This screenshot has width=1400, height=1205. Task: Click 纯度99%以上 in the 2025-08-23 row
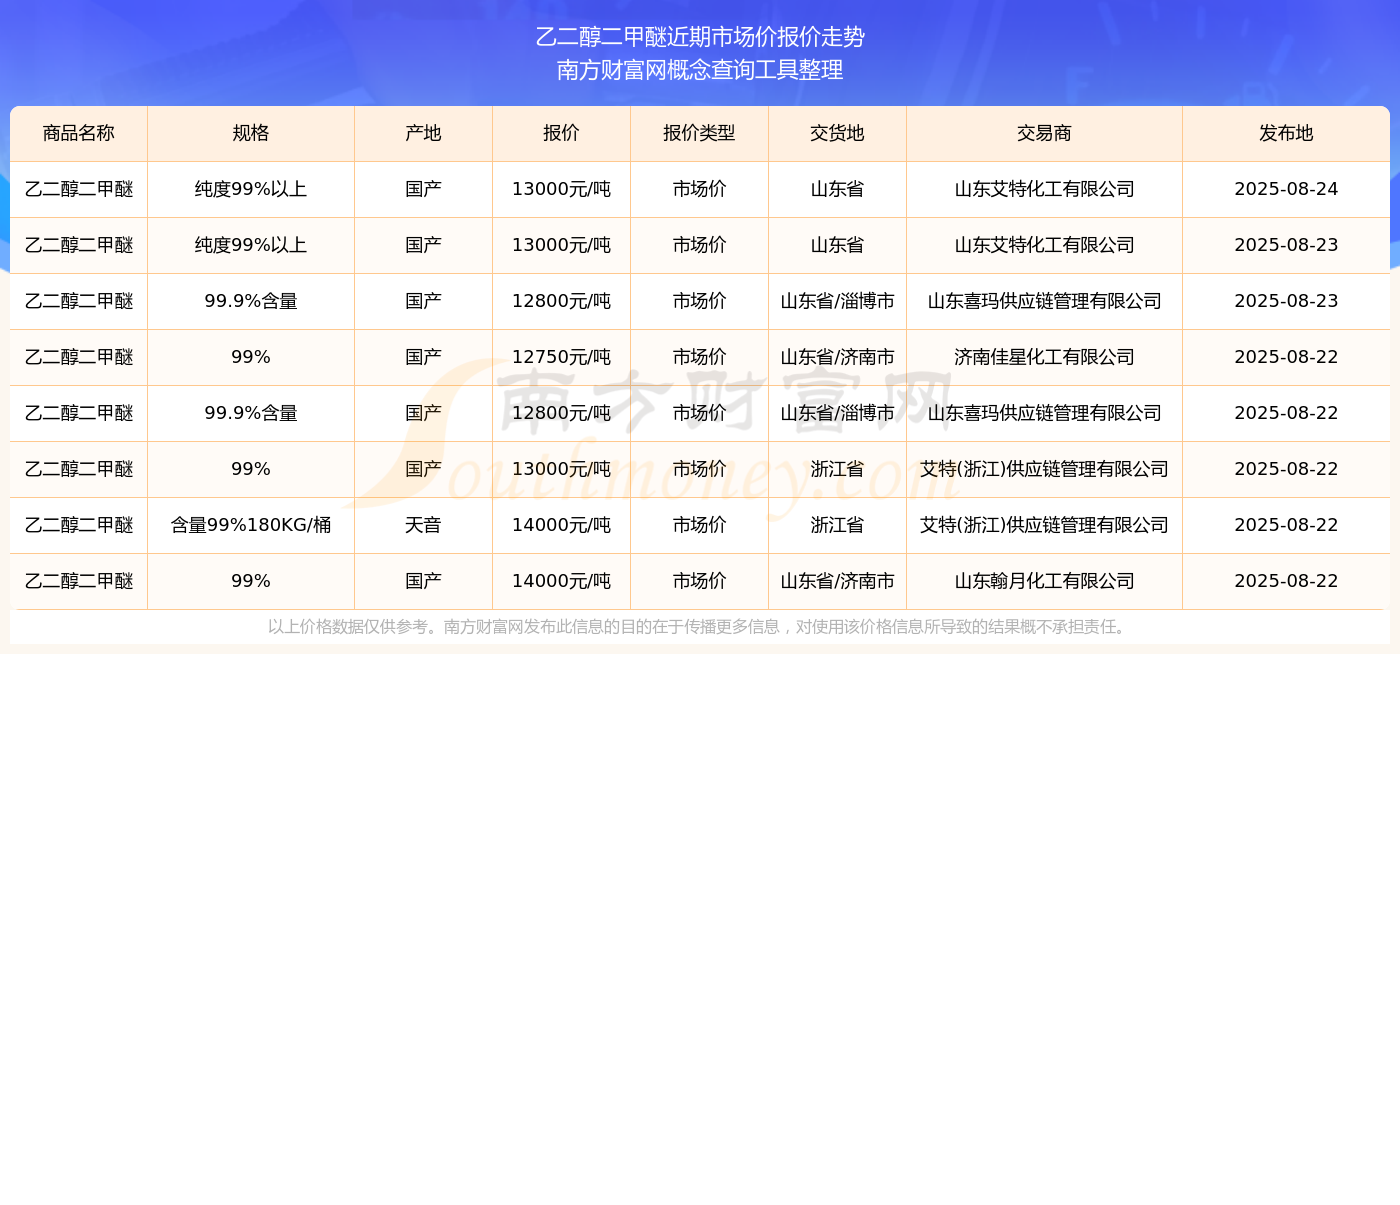point(251,245)
